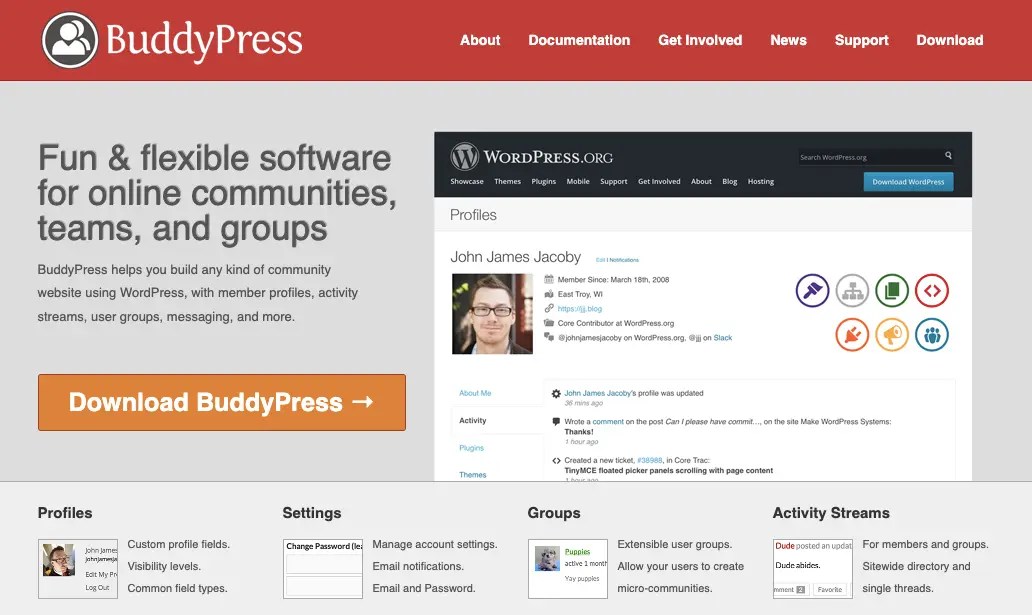The image size is (1032, 615).
Task: Click the Get Involved menu item
Action: coord(699,40)
